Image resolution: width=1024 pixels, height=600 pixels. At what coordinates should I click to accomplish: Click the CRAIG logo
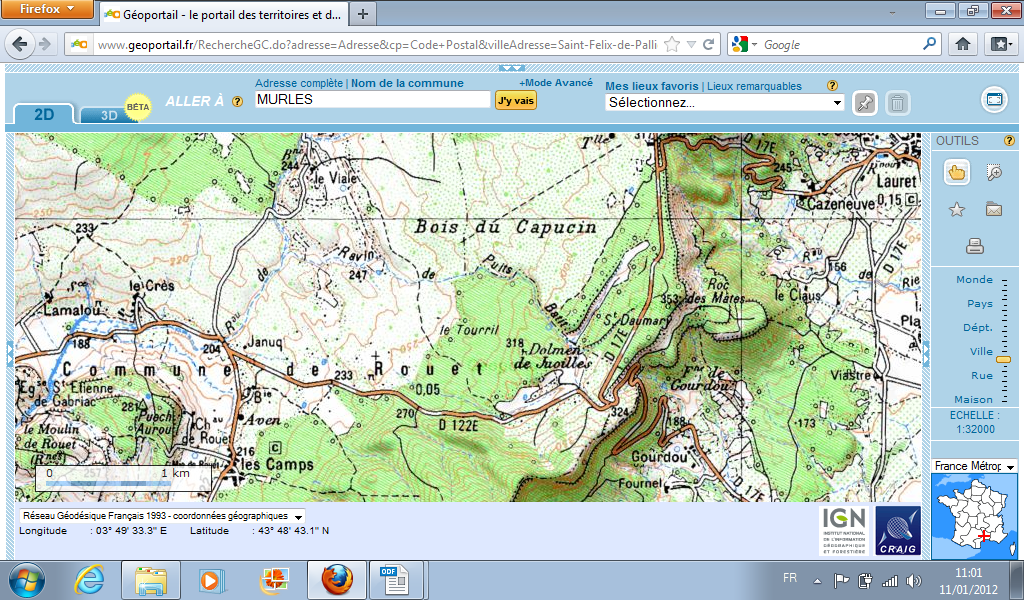tap(898, 530)
